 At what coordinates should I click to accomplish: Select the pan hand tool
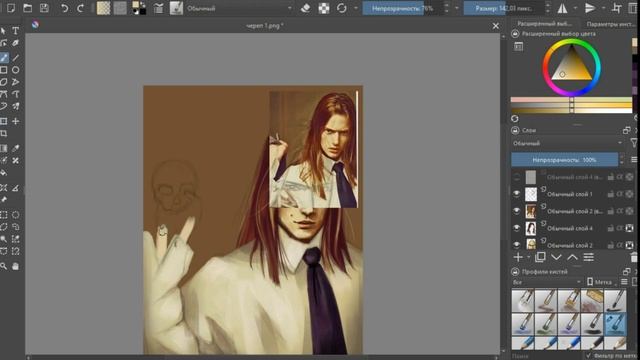tap(16, 266)
